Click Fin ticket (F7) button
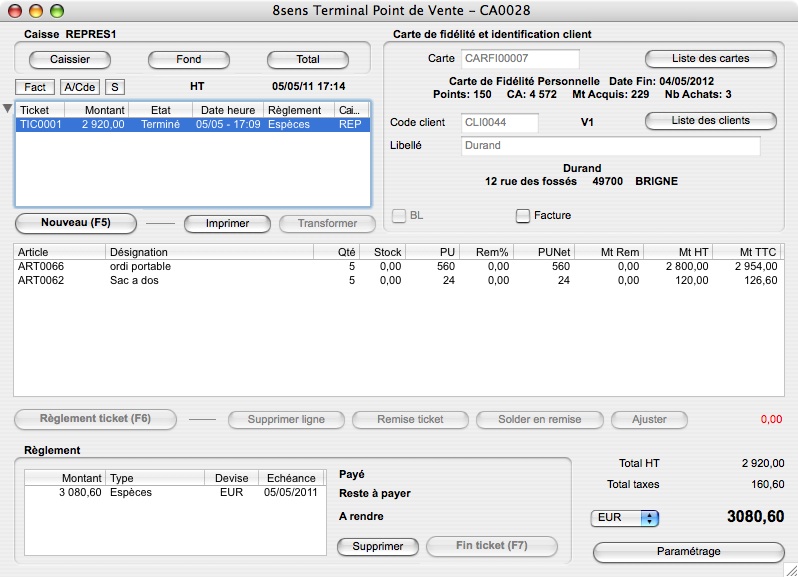Image resolution: width=798 pixels, height=577 pixels. (492, 546)
